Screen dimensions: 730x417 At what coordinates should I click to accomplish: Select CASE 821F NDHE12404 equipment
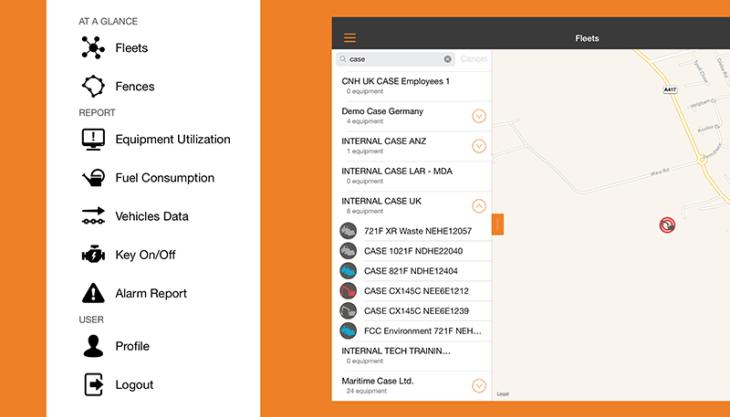[x=412, y=271]
